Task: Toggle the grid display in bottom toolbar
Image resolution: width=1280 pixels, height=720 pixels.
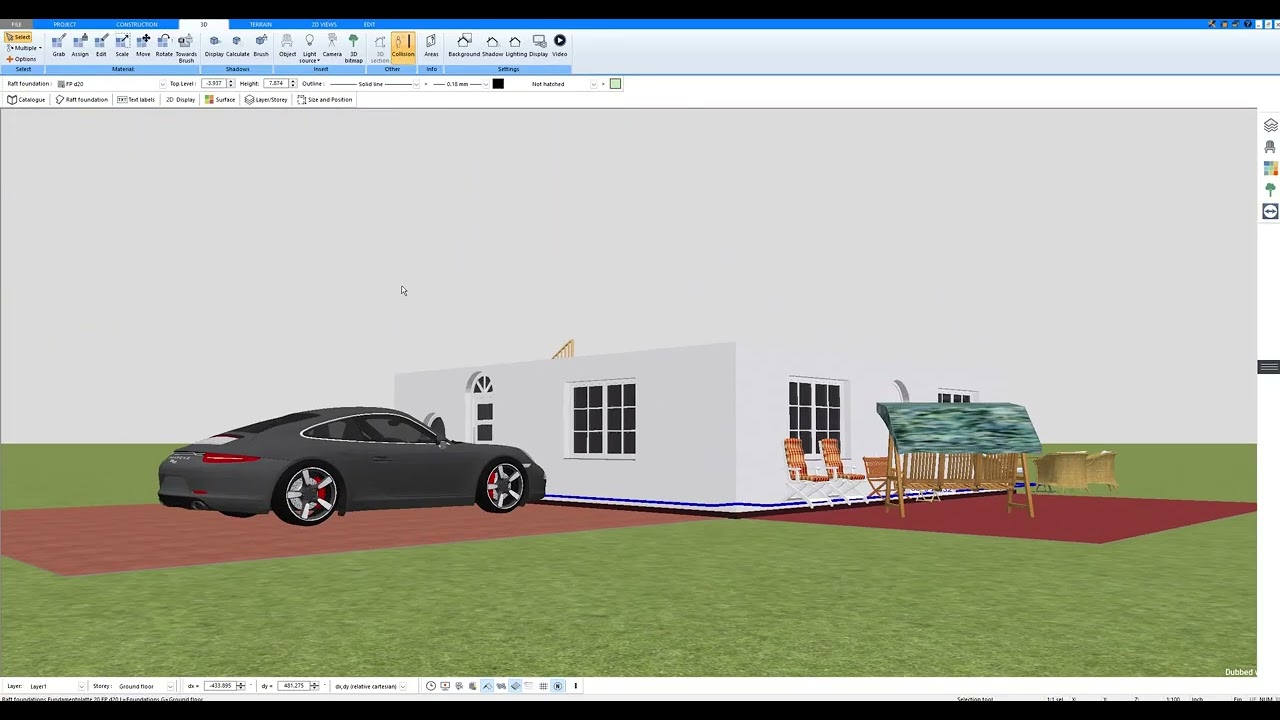Action: (543, 686)
